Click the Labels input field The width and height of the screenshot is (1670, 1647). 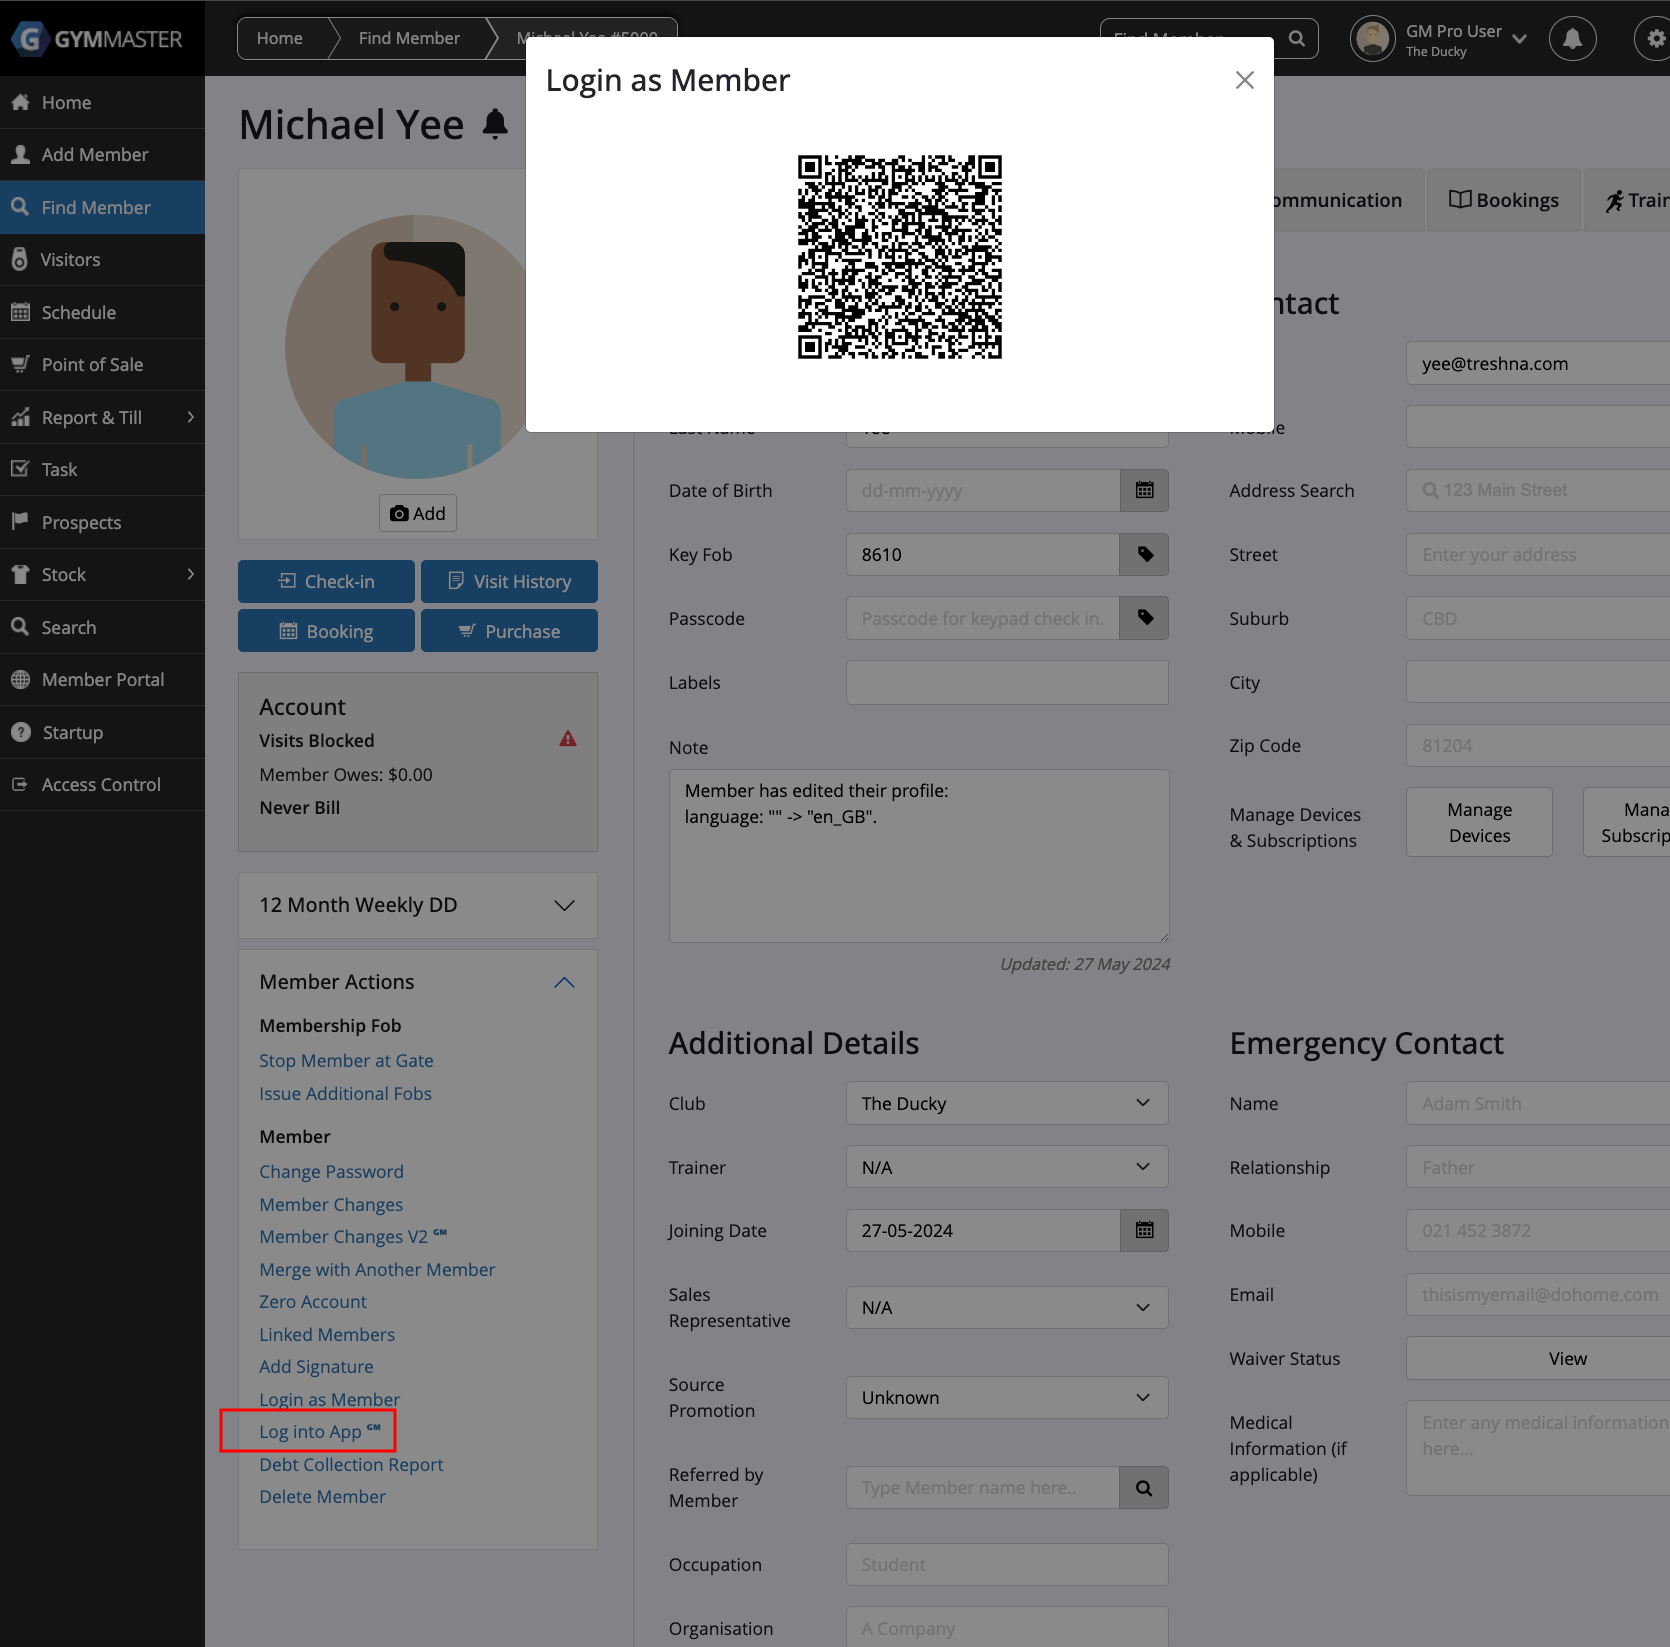pos(1007,682)
